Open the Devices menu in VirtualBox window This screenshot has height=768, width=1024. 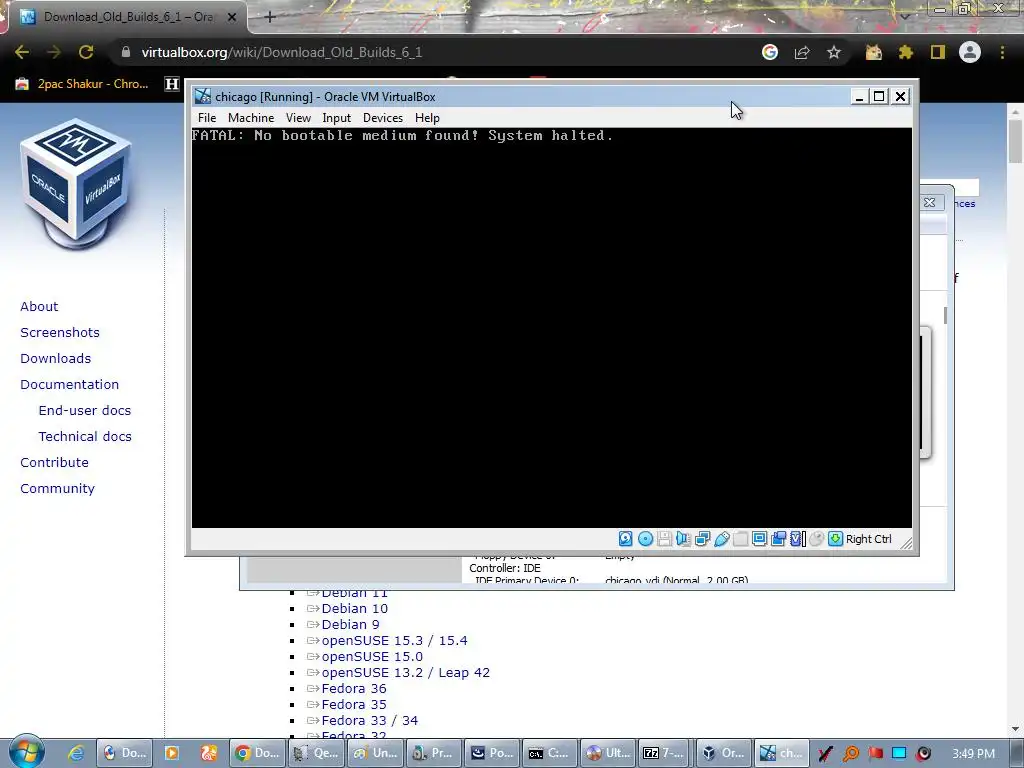pos(383,118)
